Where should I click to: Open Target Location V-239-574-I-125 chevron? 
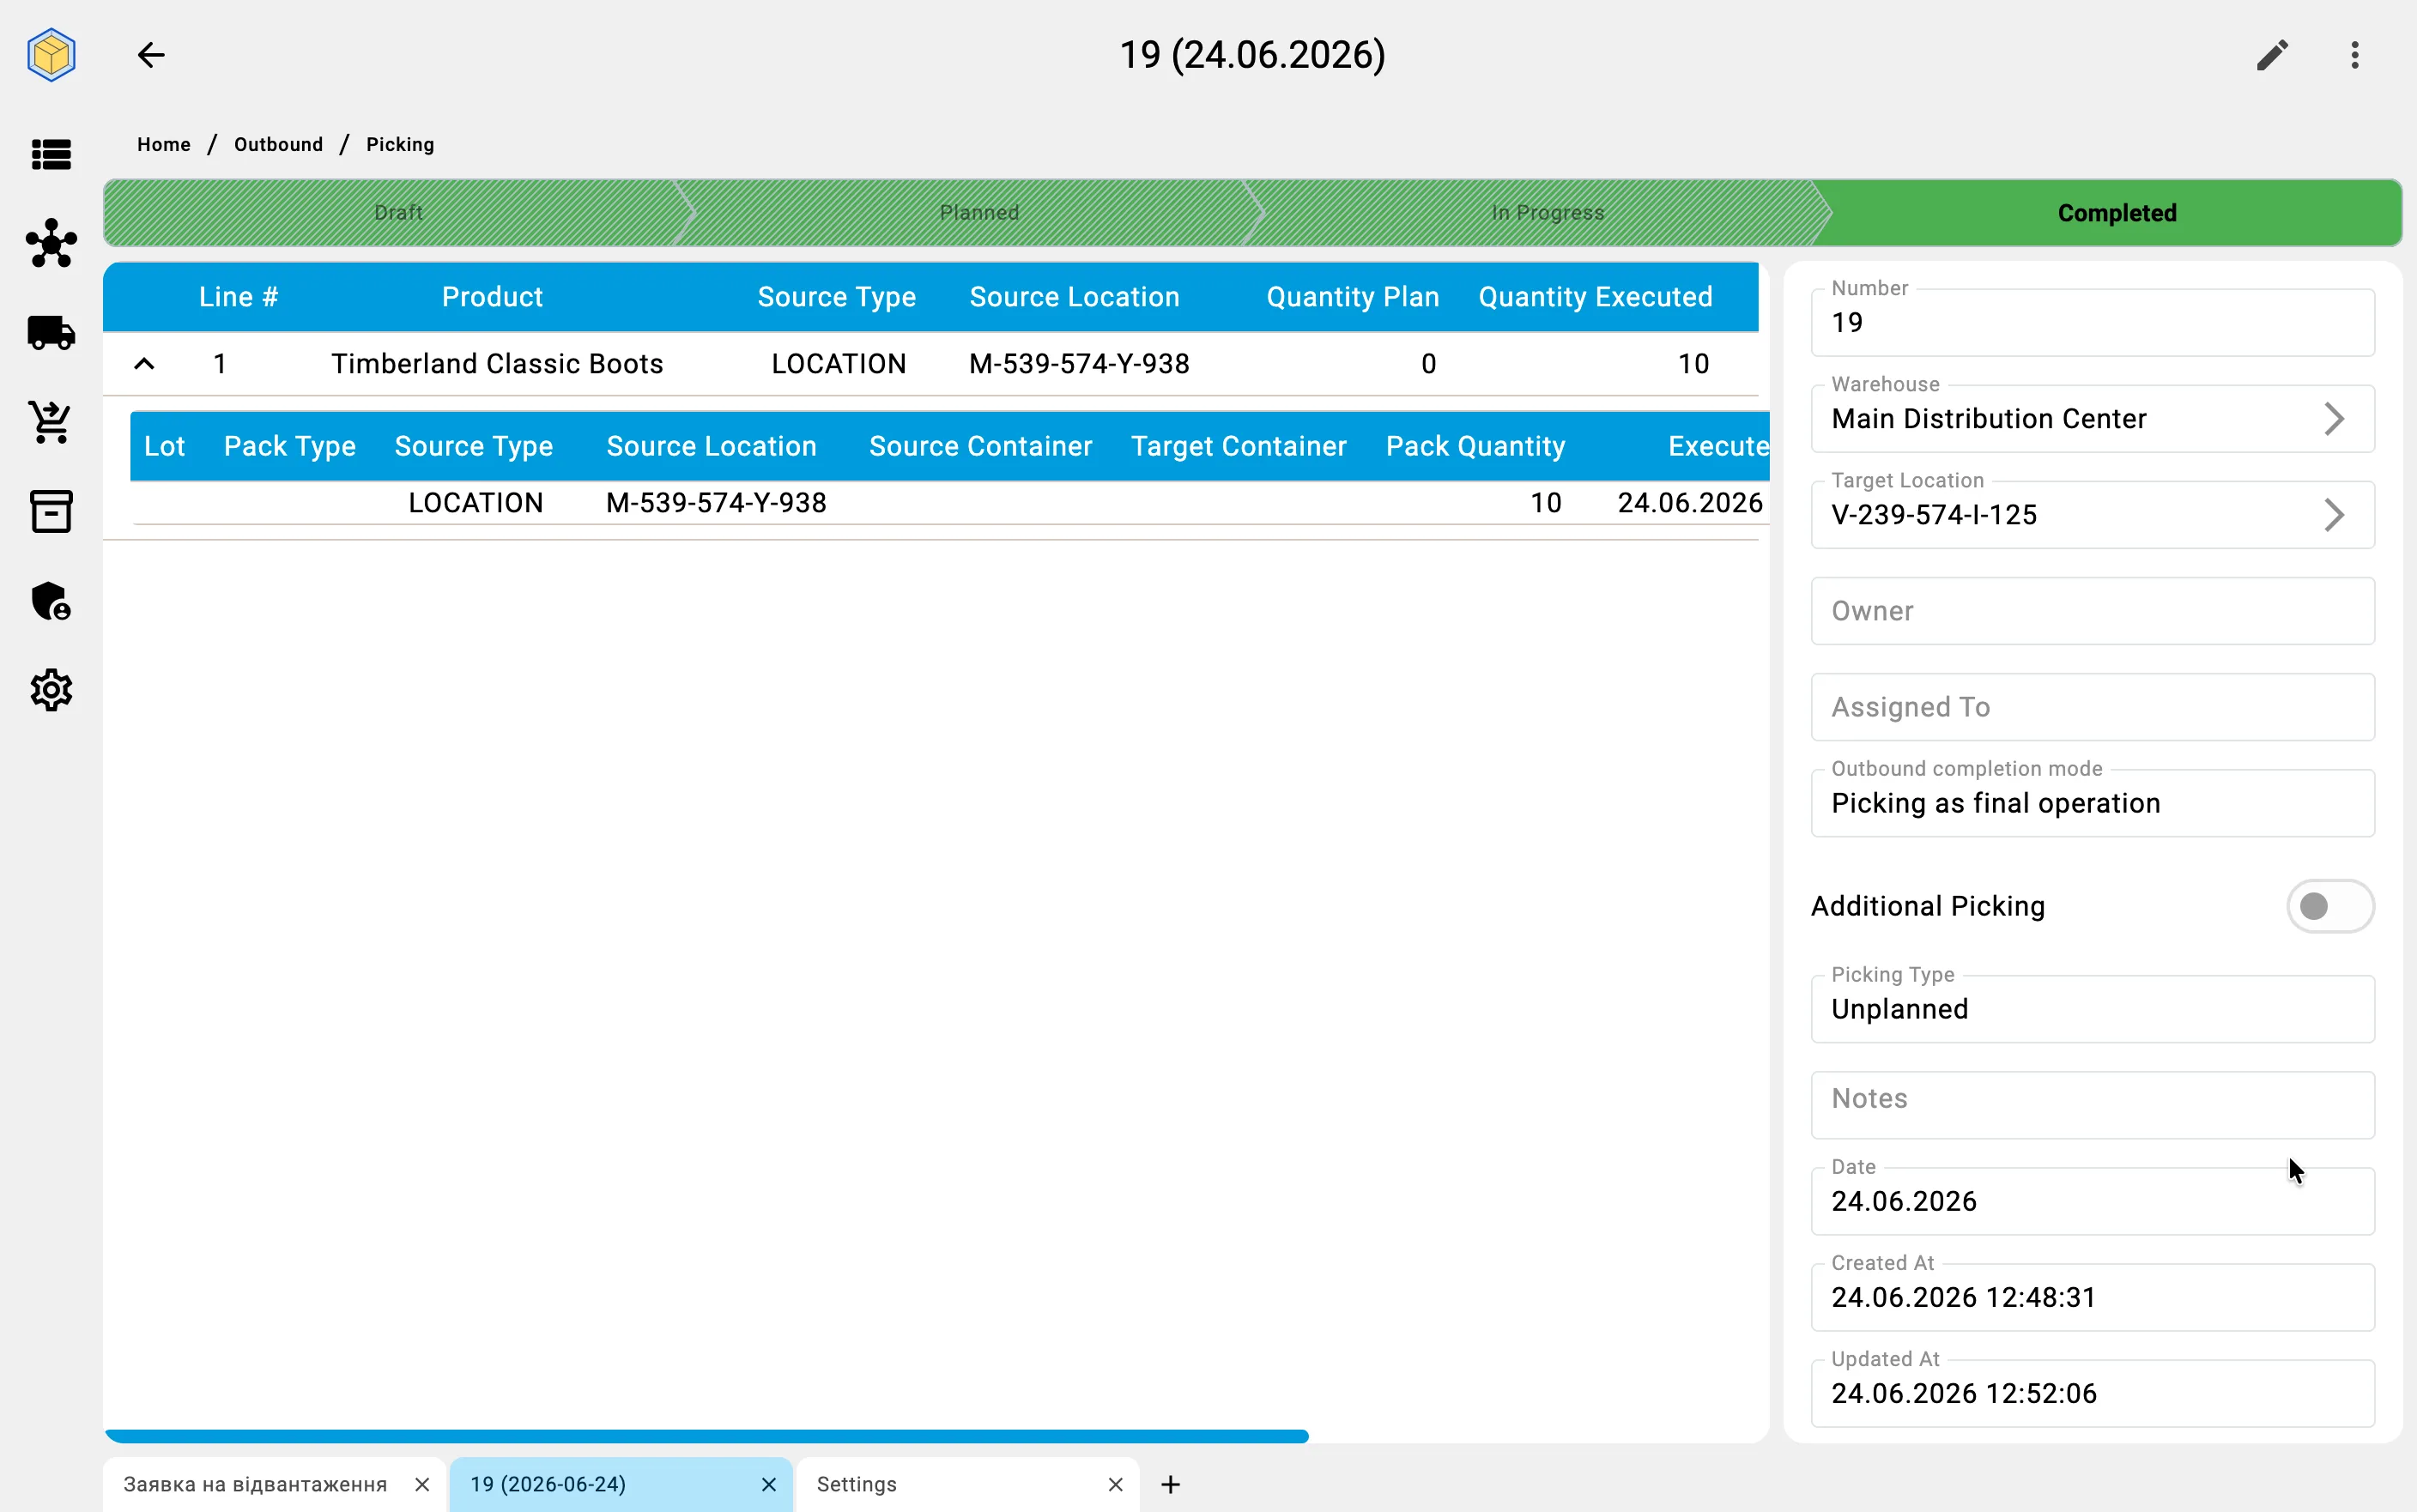[x=2334, y=515]
